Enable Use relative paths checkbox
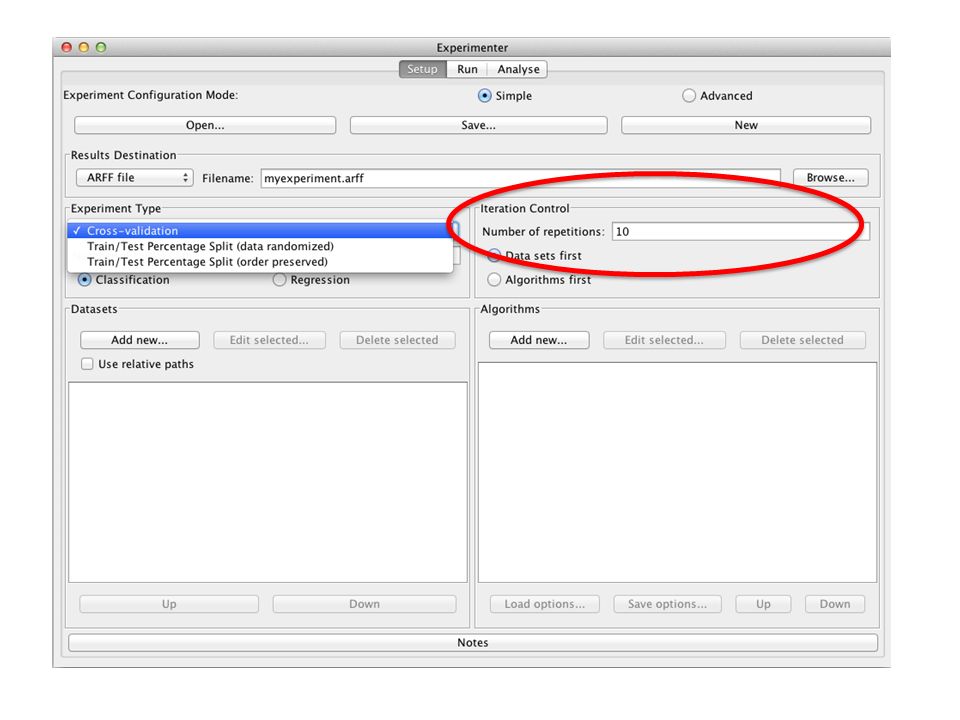Image resolution: width=960 pixels, height=720 pixels. [x=87, y=364]
